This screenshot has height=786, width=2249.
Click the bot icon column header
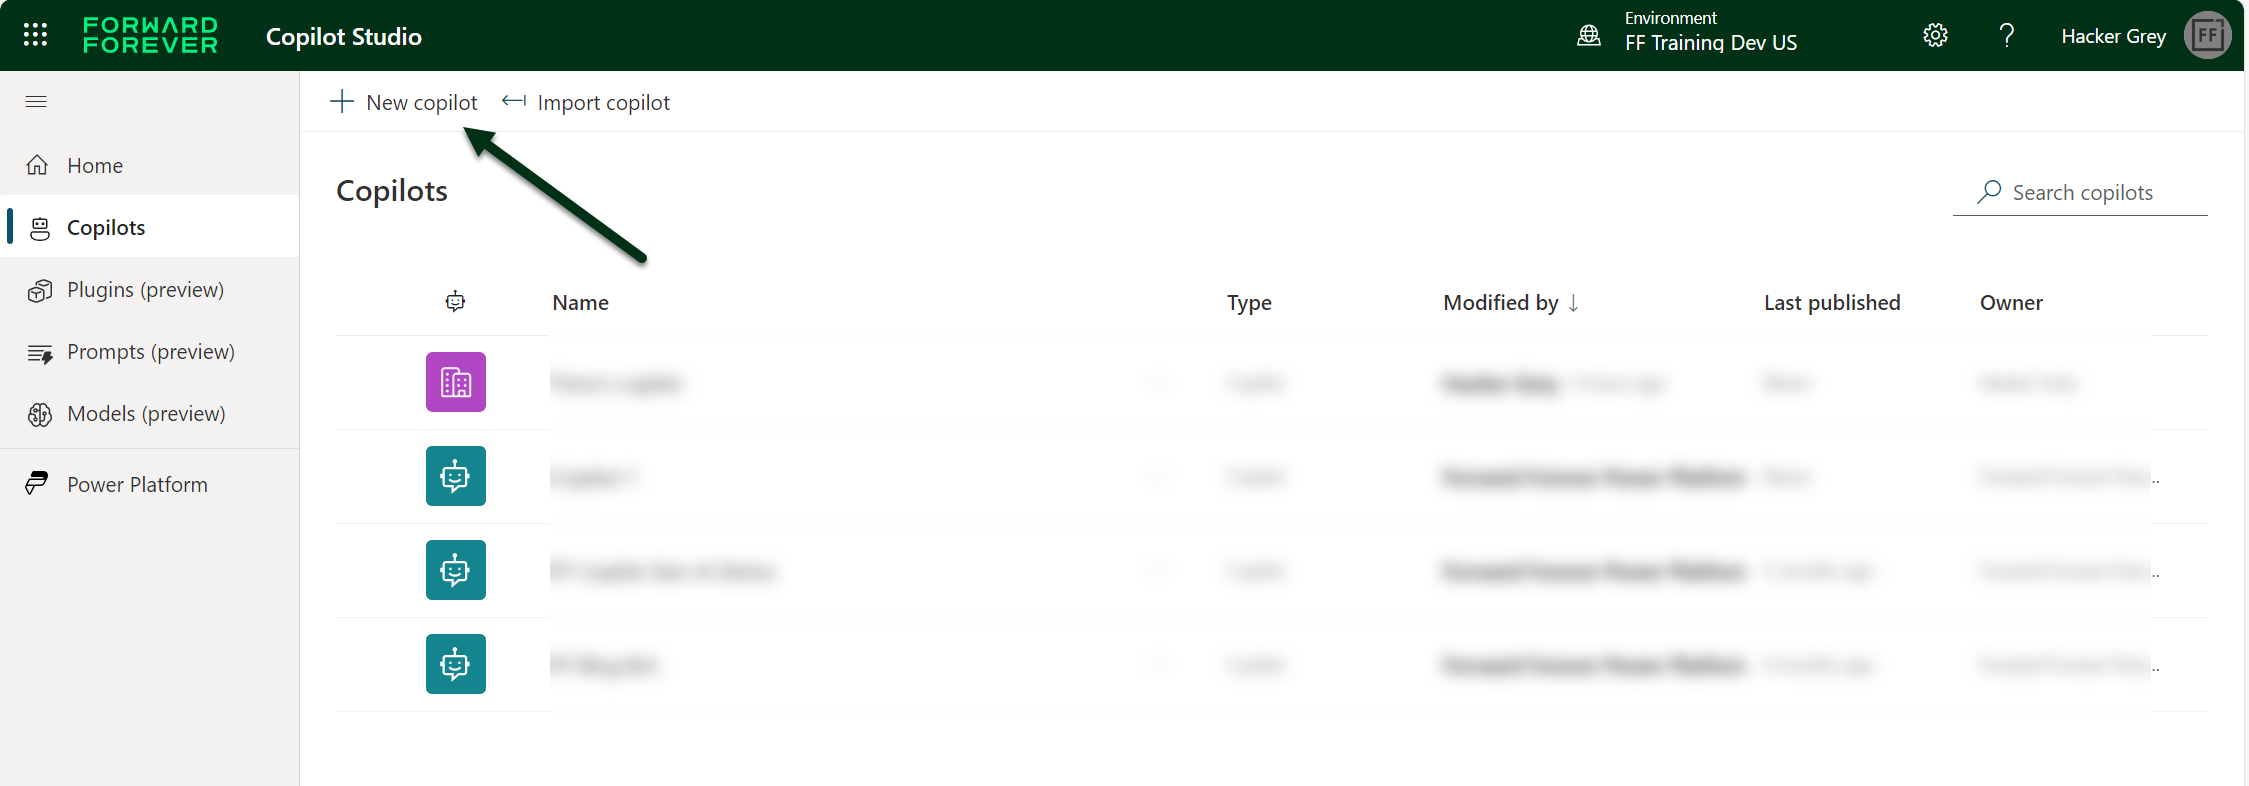(x=455, y=302)
